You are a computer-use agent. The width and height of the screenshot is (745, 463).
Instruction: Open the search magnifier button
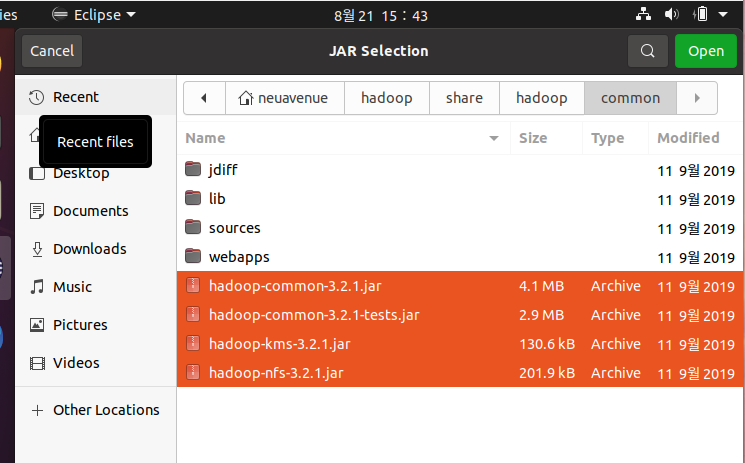coord(648,51)
